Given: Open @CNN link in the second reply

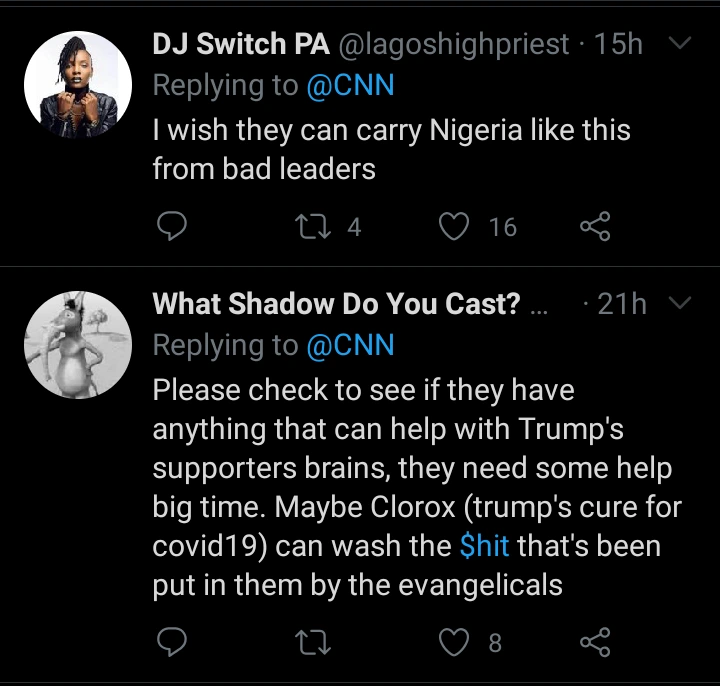Looking at the screenshot, I should click(350, 346).
